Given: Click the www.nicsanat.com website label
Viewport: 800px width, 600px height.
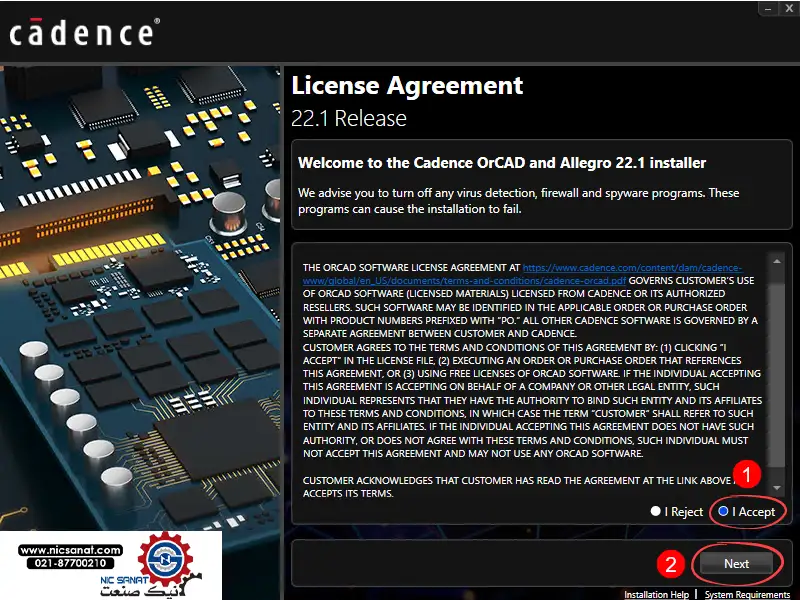Looking at the screenshot, I should pyautogui.click(x=70, y=550).
